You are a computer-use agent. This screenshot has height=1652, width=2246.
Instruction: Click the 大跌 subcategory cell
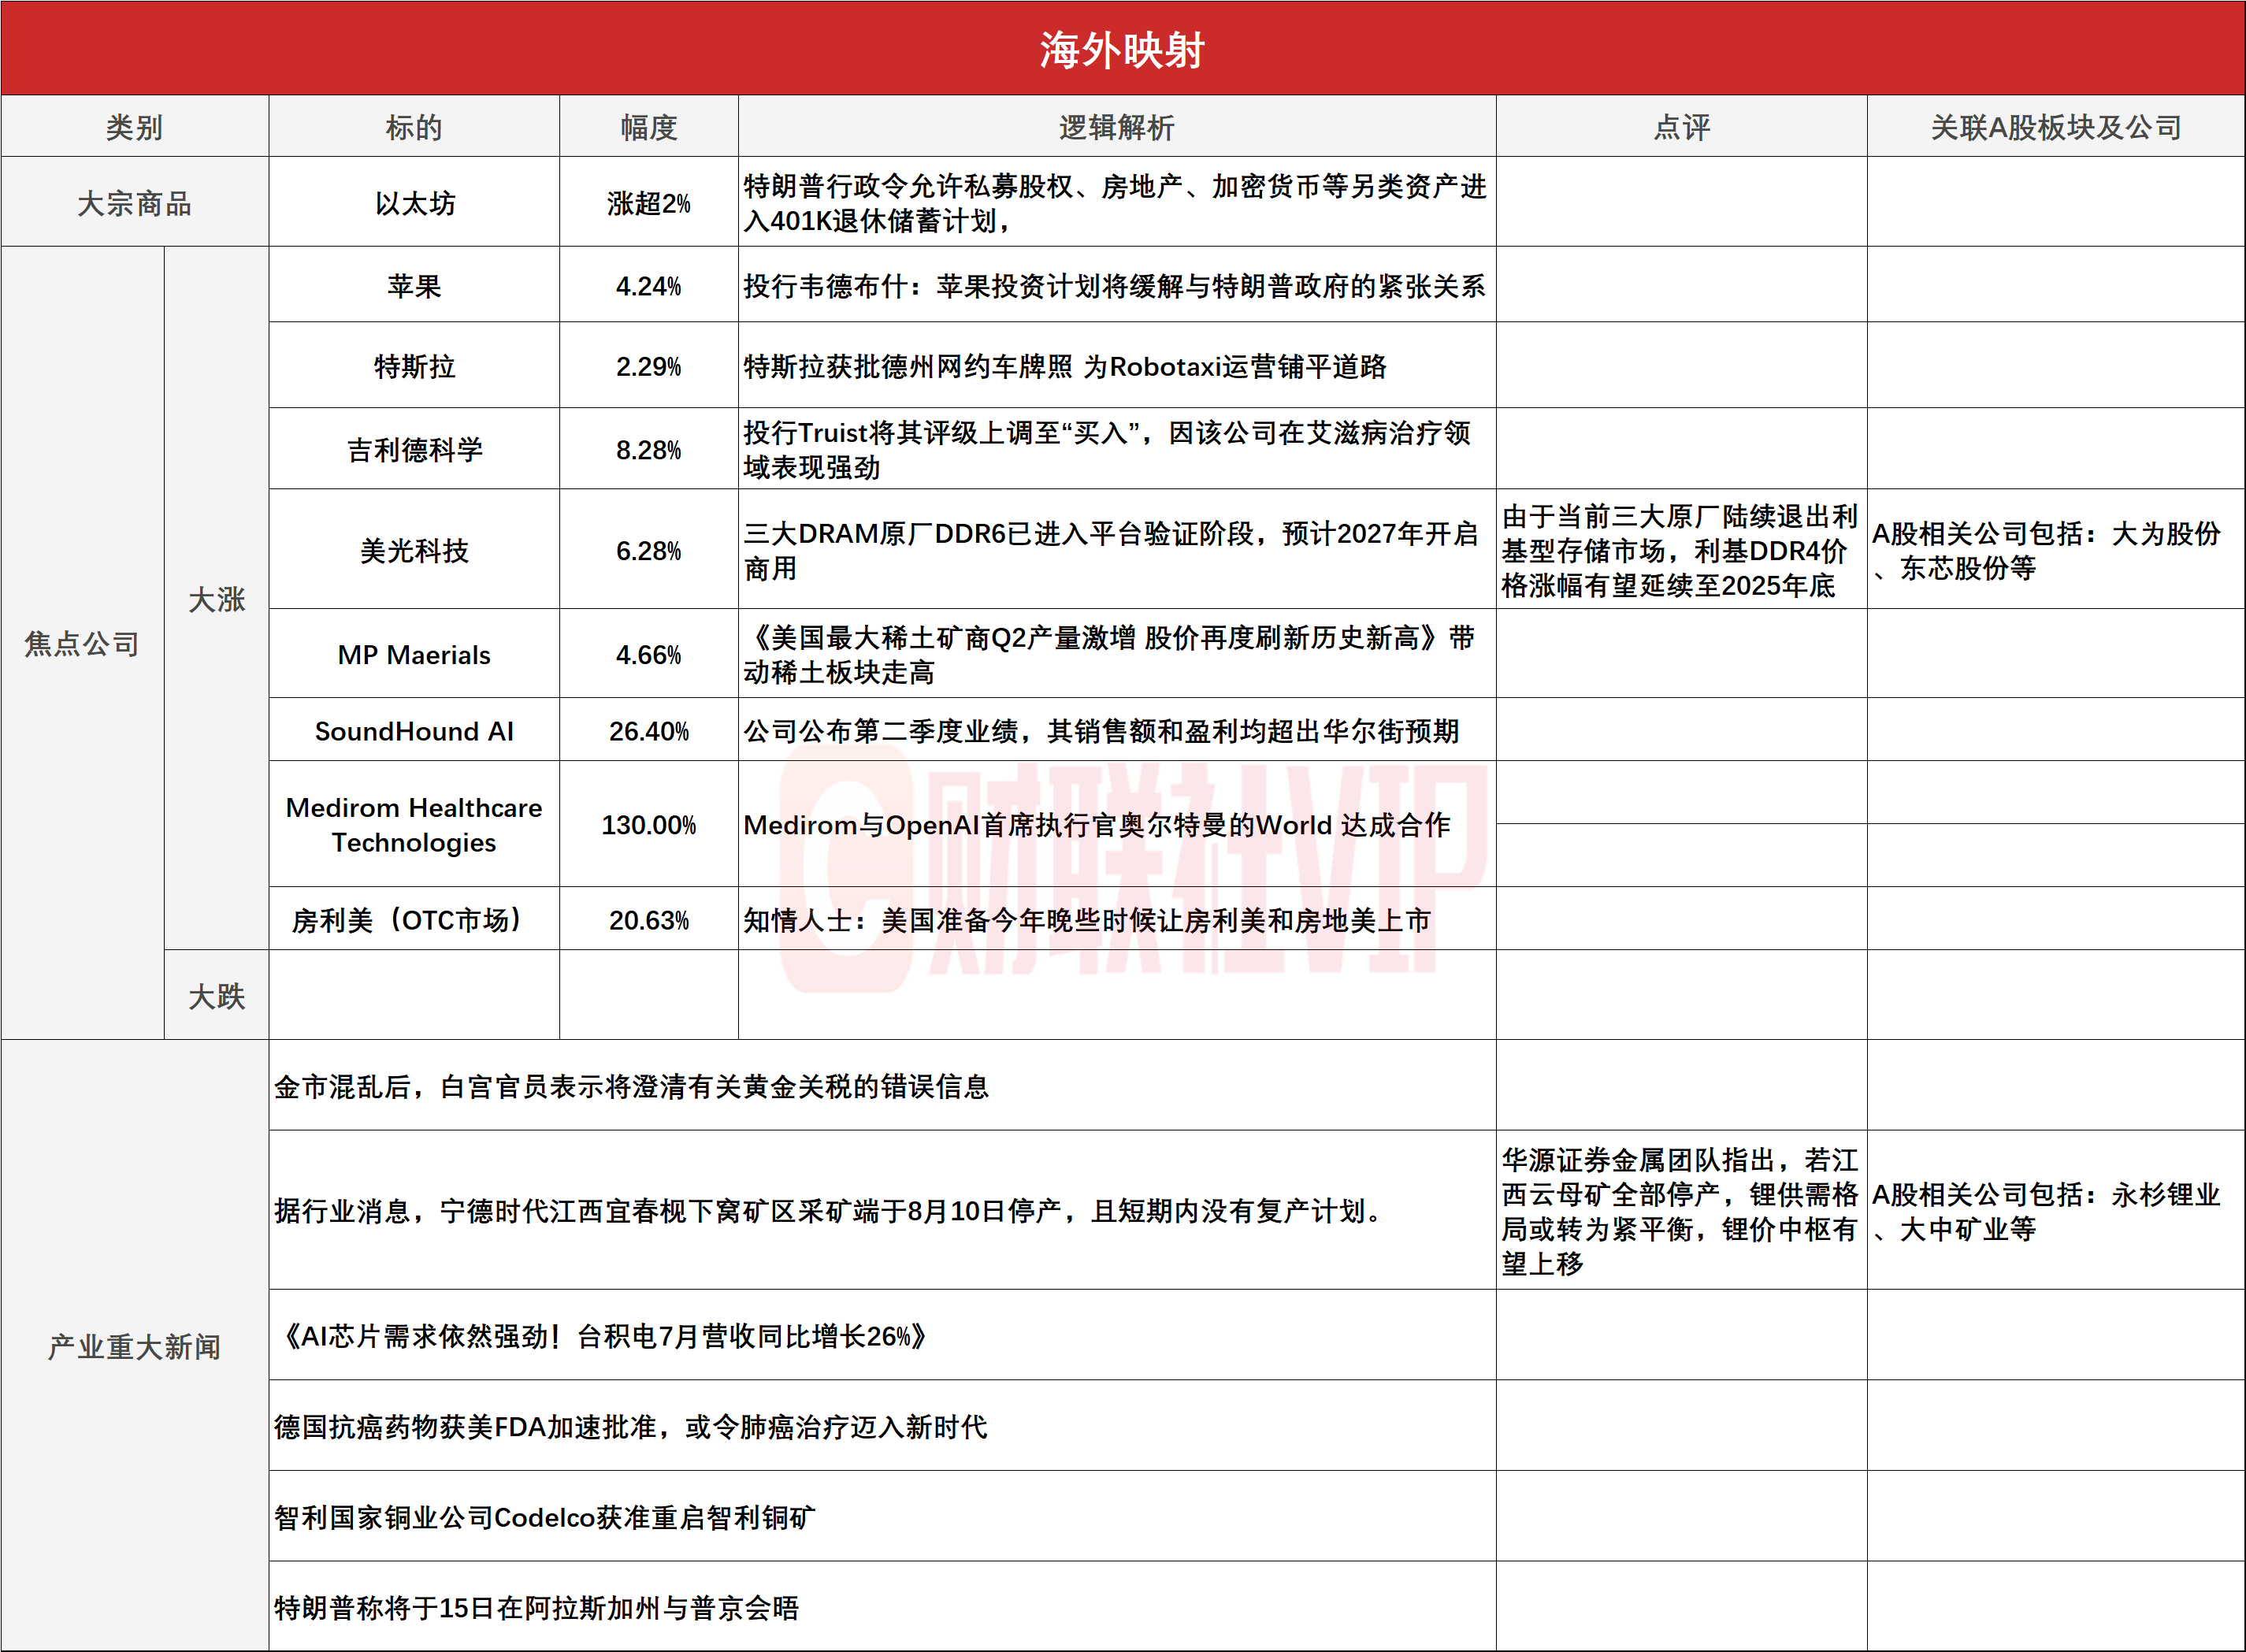click(x=217, y=996)
